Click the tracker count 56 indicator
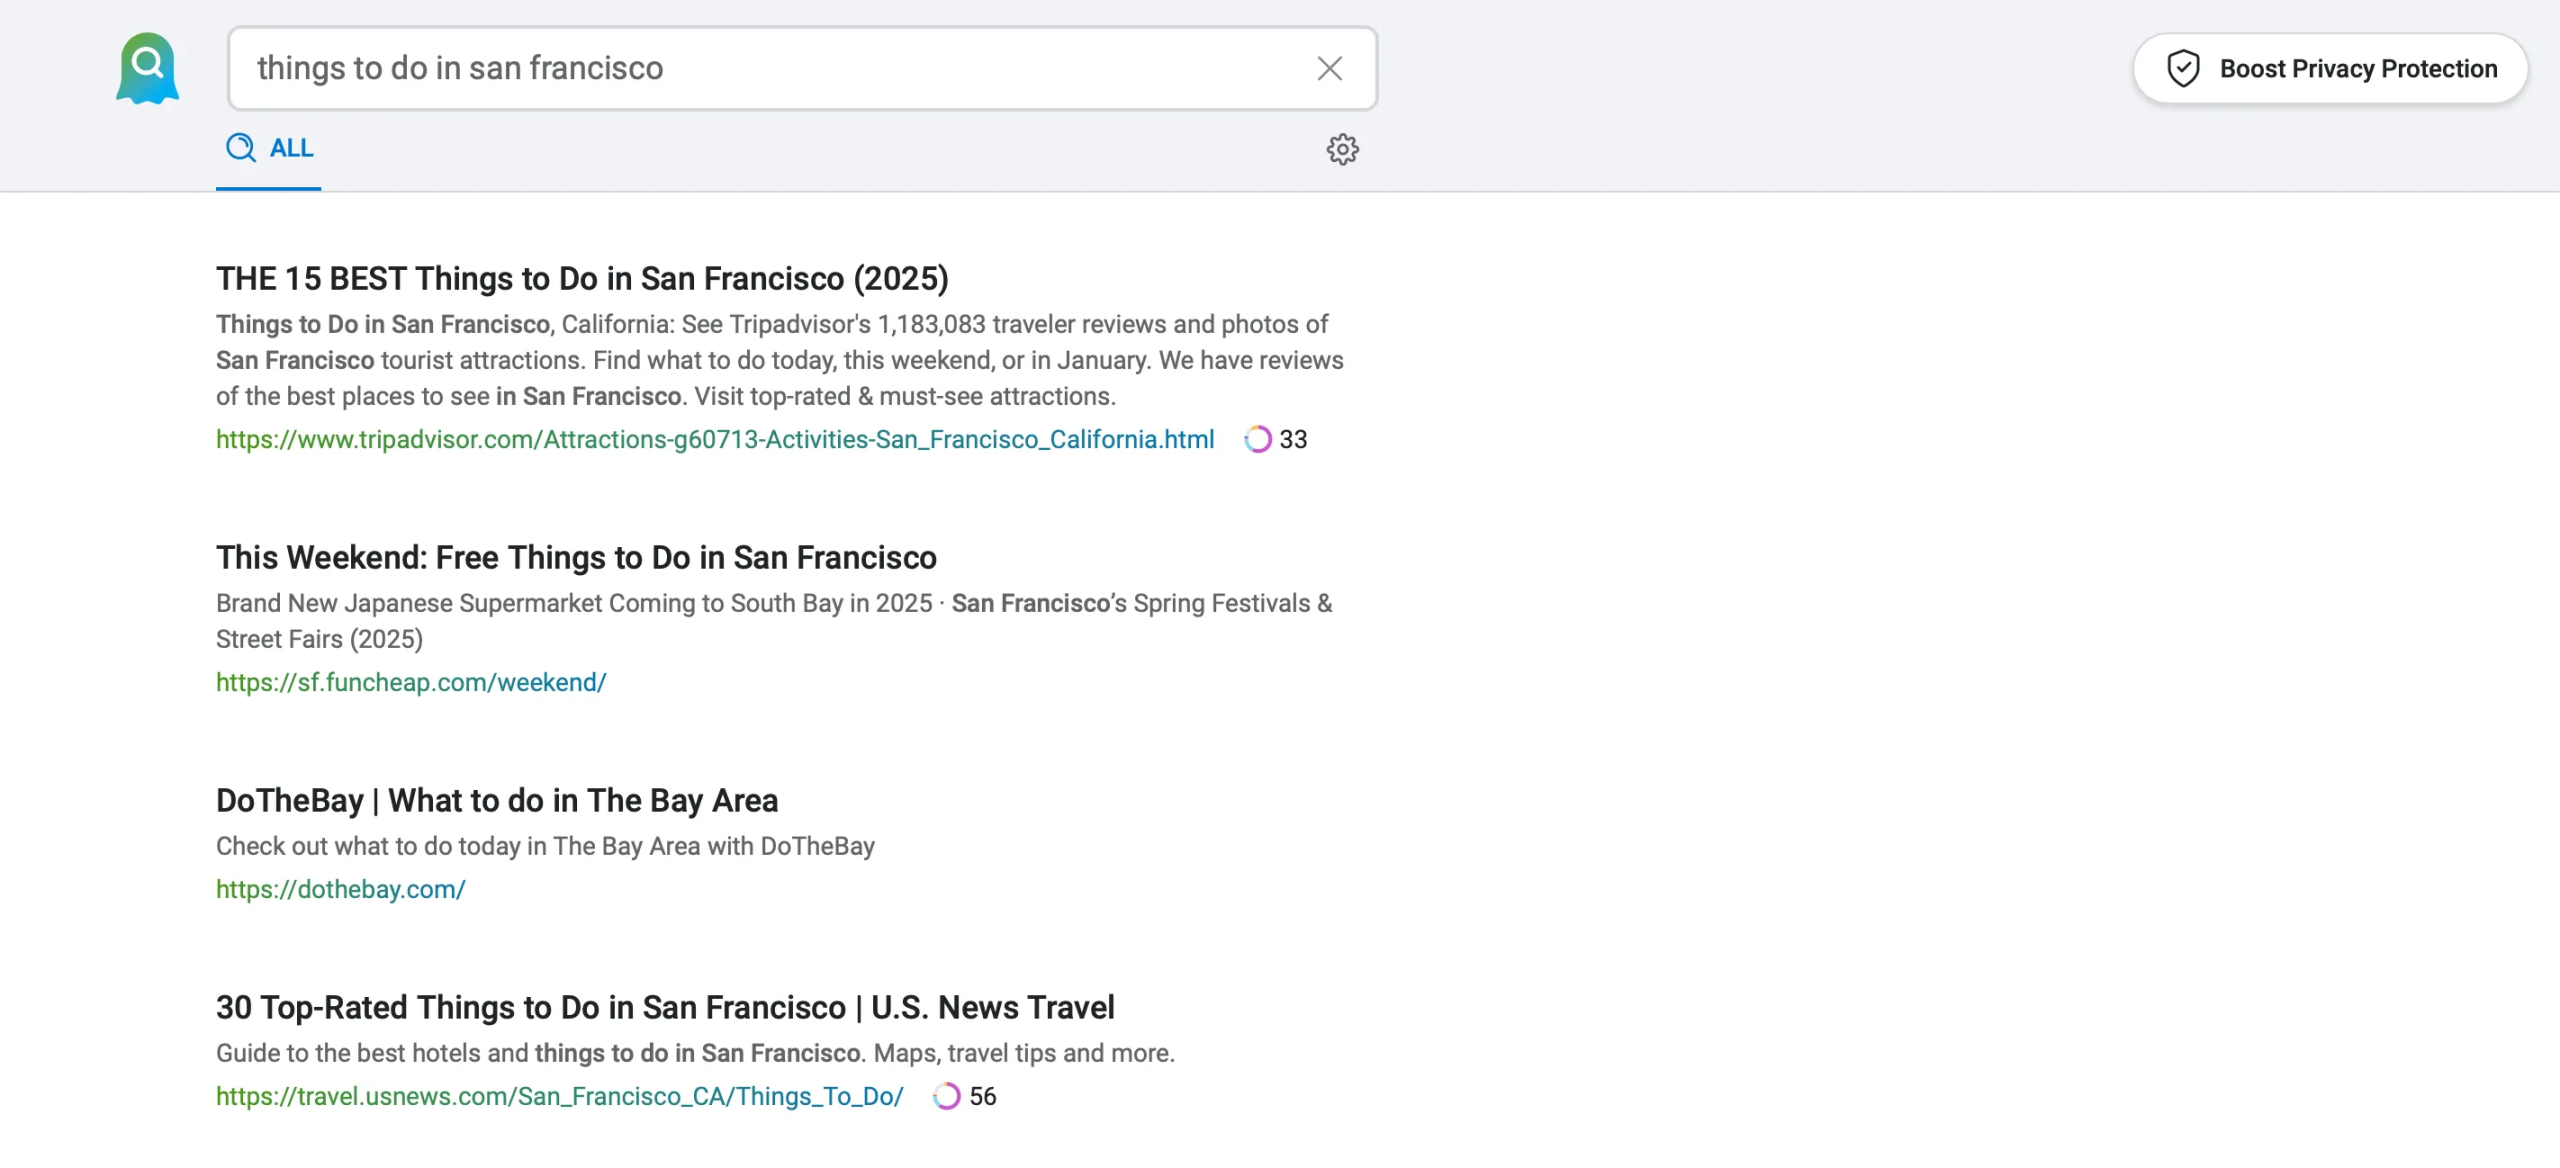 [982, 1096]
